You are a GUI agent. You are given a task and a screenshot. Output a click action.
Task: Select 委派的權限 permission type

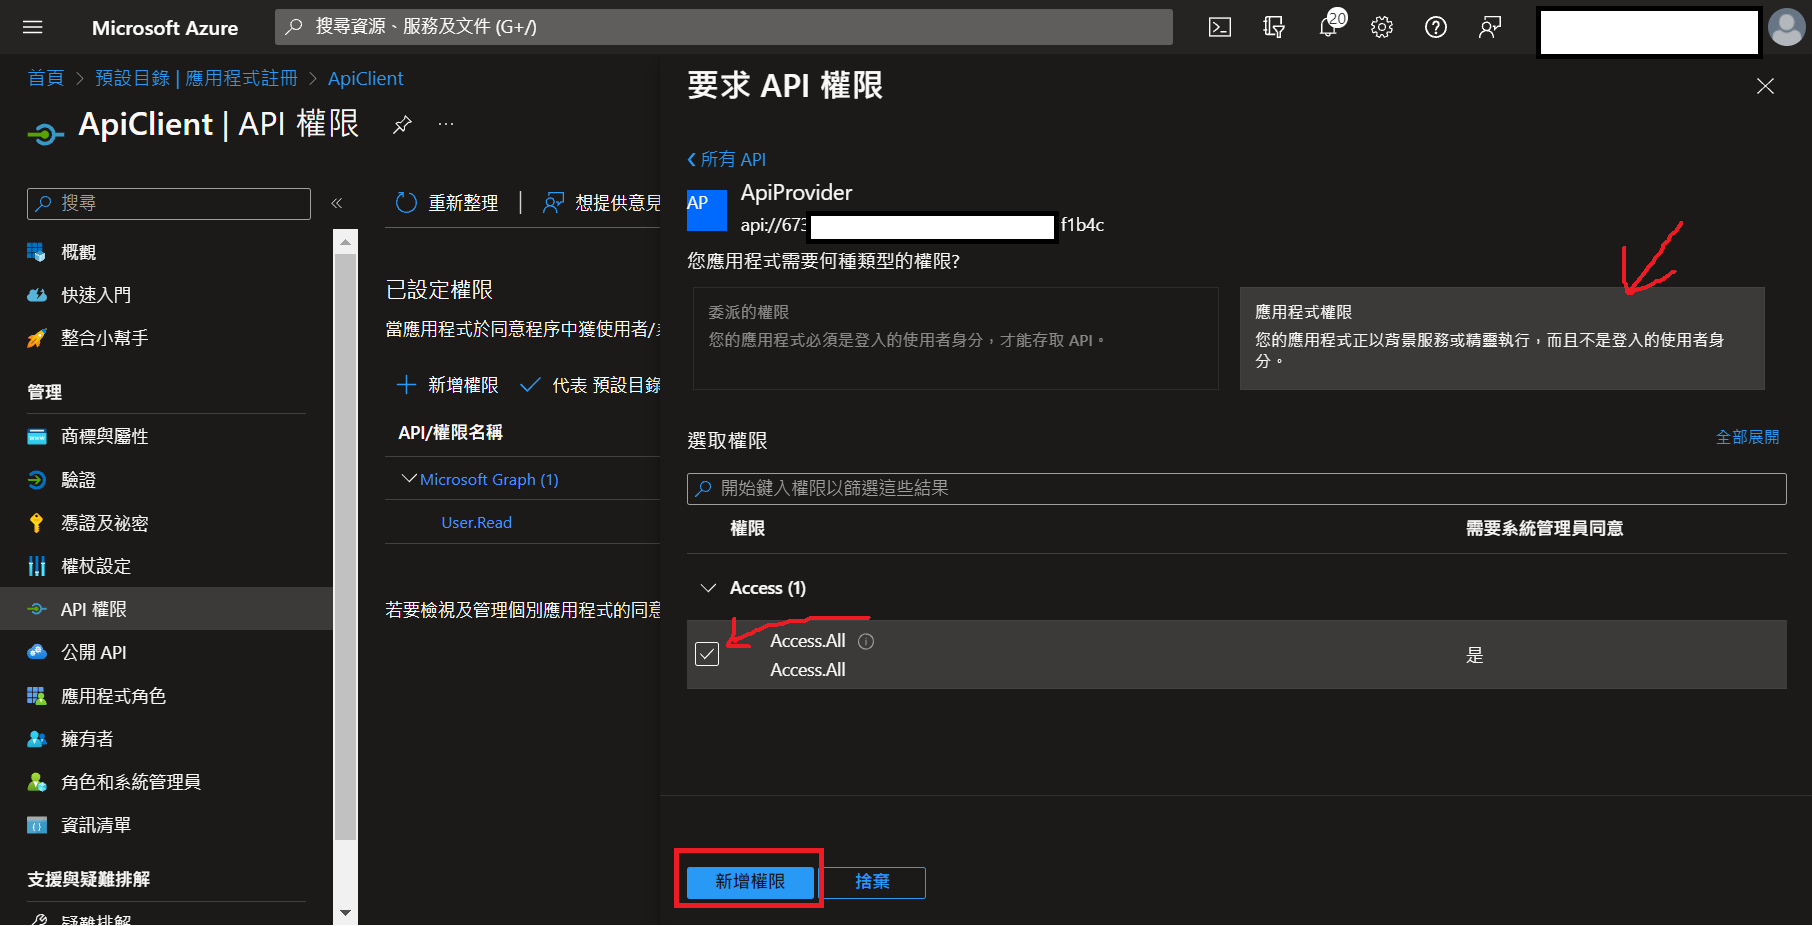956,338
